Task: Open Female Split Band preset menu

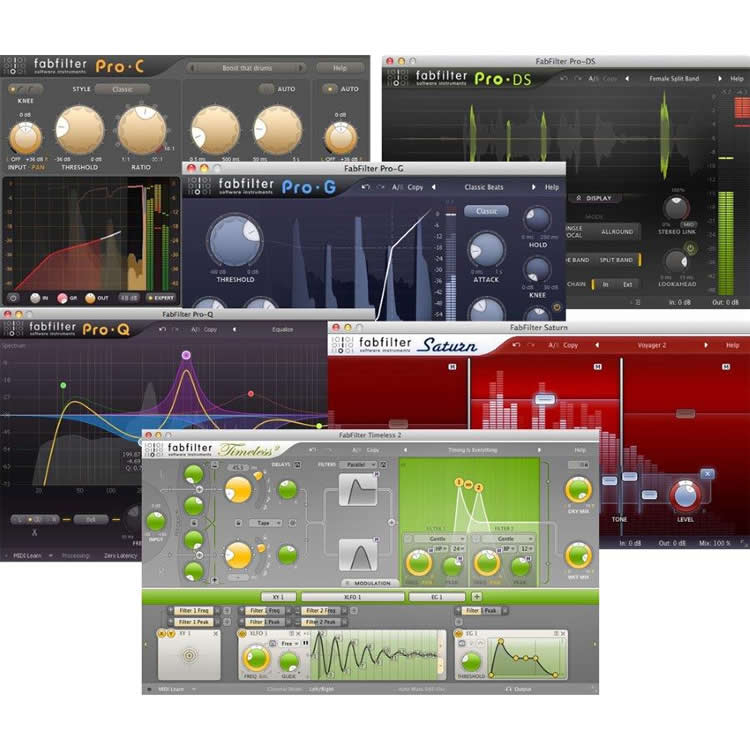Action: pyautogui.click(x=674, y=78)
